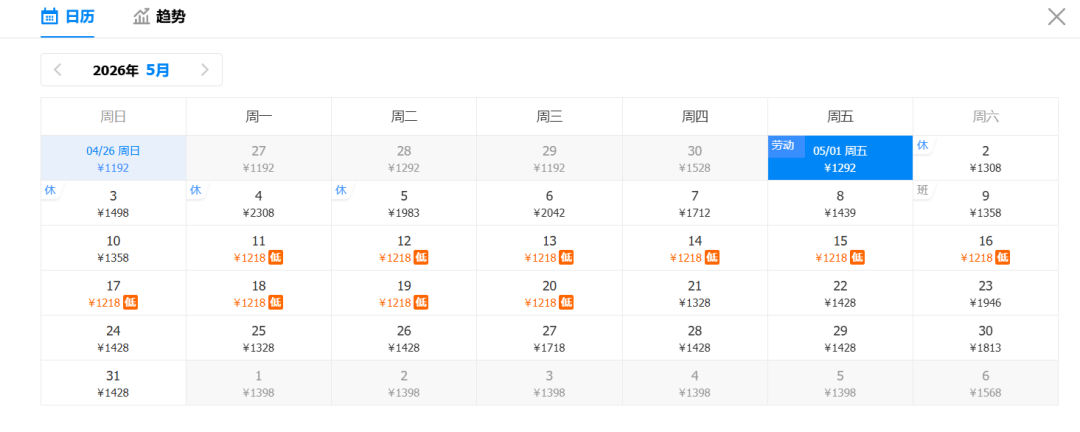Click the 班 workday badge on May 9
The image size is (1080, 432).
(923, 190)
